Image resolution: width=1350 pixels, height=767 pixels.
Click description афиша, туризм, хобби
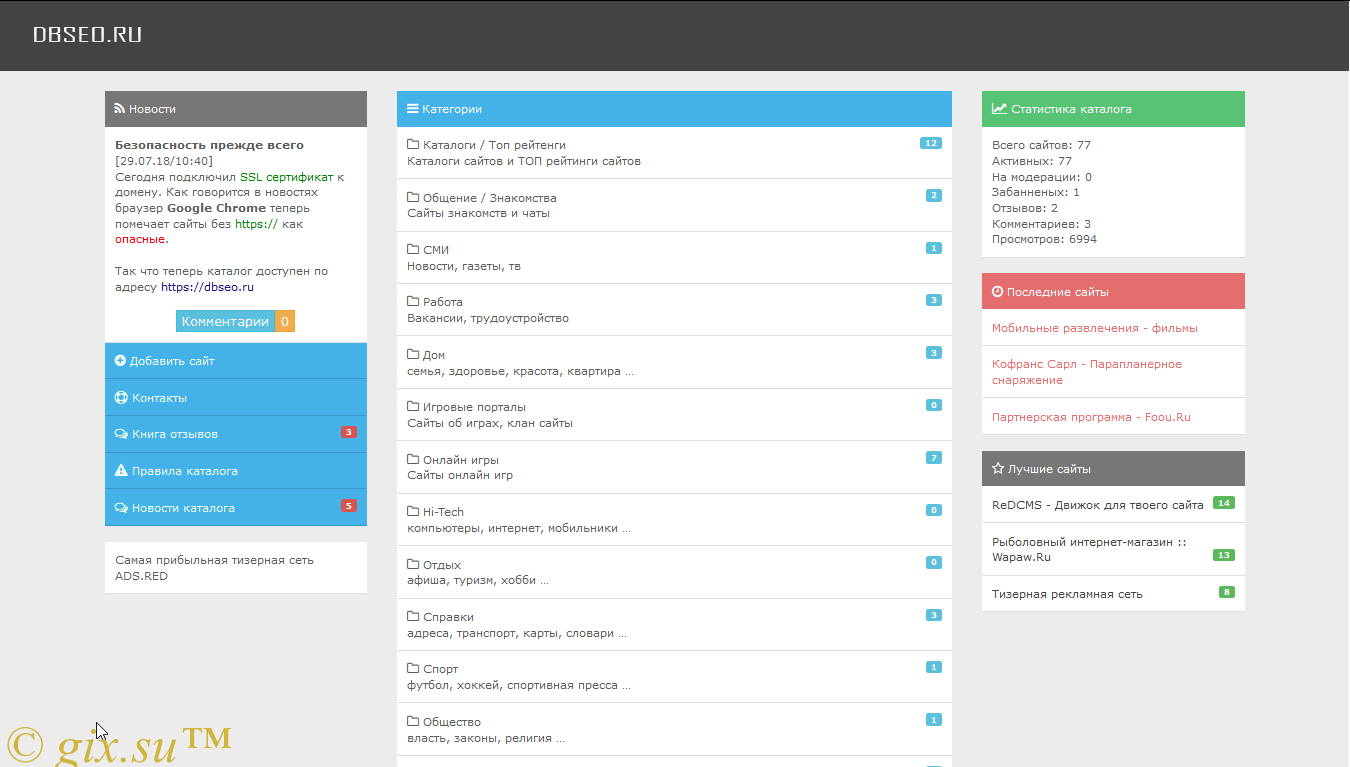[x=478, y=580]
